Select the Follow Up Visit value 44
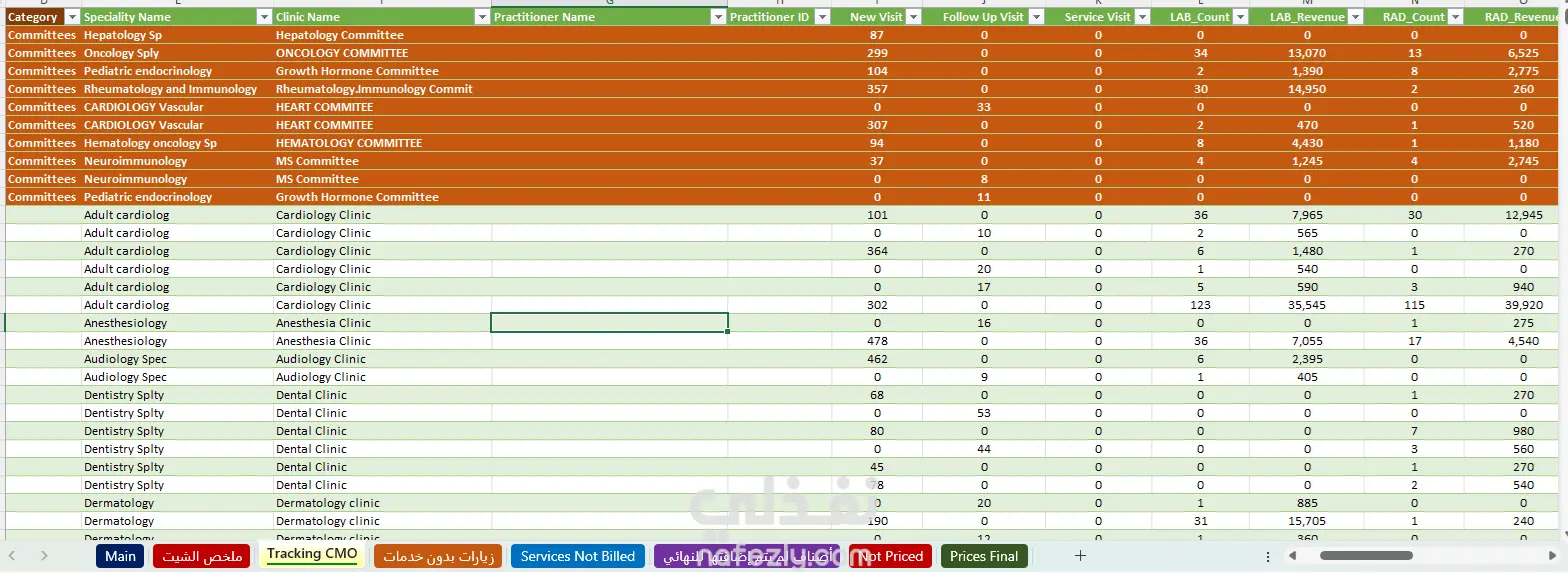 (984, 449)
